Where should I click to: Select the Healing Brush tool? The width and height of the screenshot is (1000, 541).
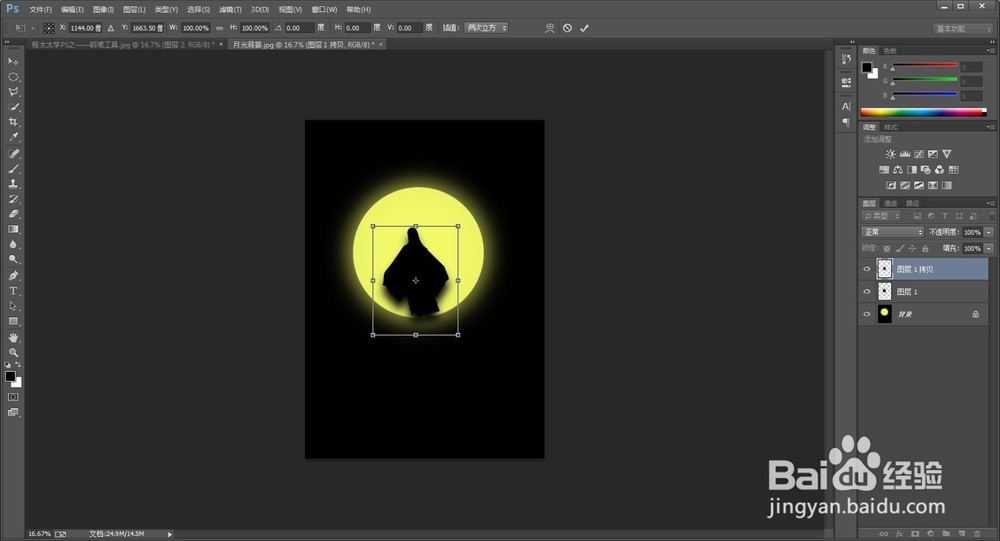(x=13, y=154)
